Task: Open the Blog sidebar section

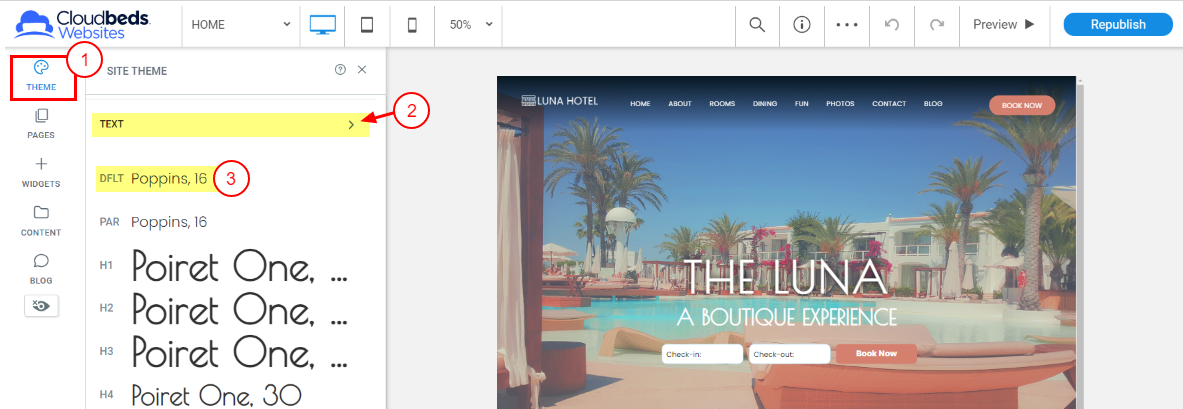Action: pyautogui.click(x=41, y=269)
